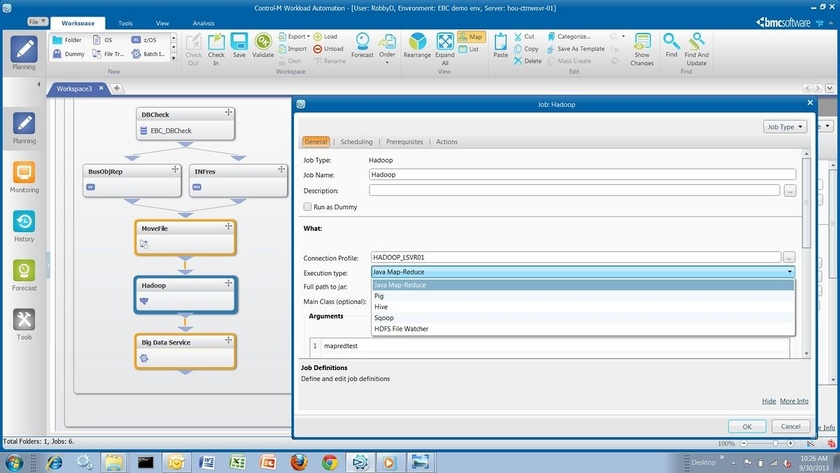
Task: Click the More Info link
Action: [x=794, y=401]
